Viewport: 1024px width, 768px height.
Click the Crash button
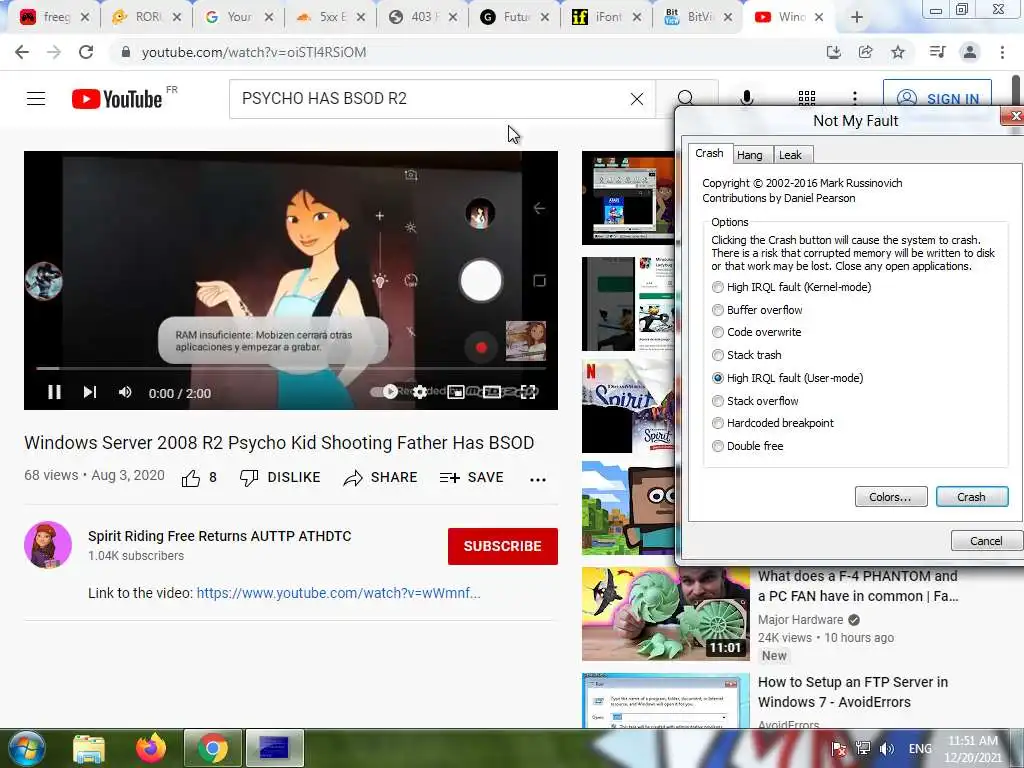coord(972,497)
